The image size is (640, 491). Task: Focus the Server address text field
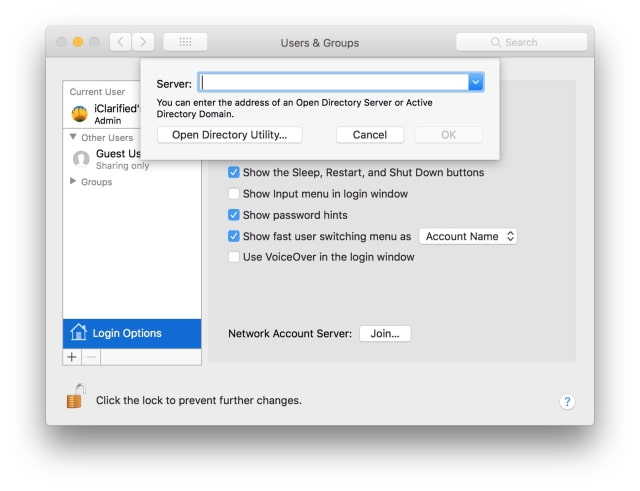(x=333, y=82)
